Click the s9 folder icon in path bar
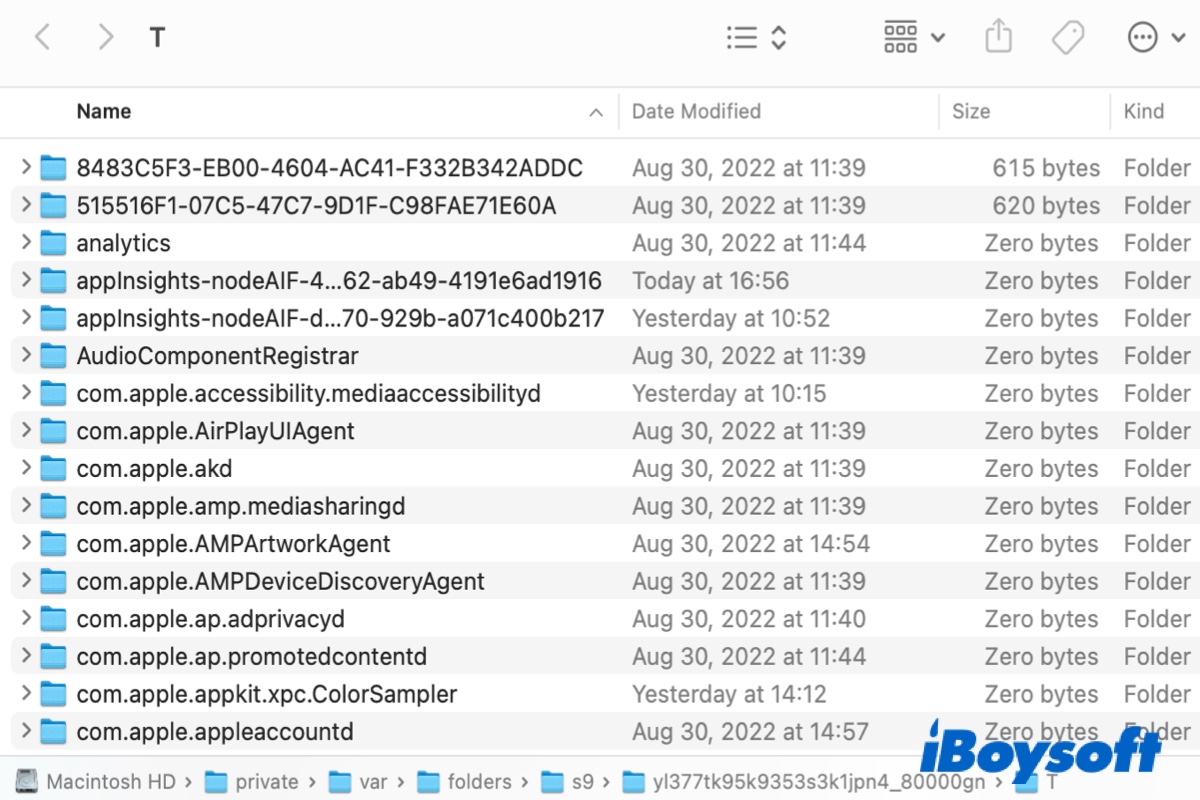Viewport: 1200px width, 800px height. (x=555, y=782)
